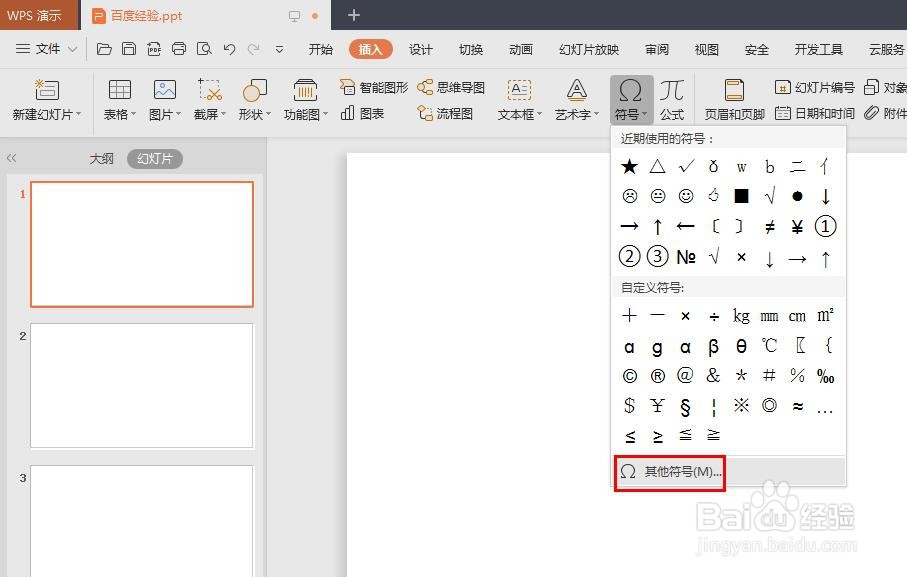Insert the ¥ yen symbol in recent symbols
The width and height of the screenshot is (907, 577).
click(797, 227)
